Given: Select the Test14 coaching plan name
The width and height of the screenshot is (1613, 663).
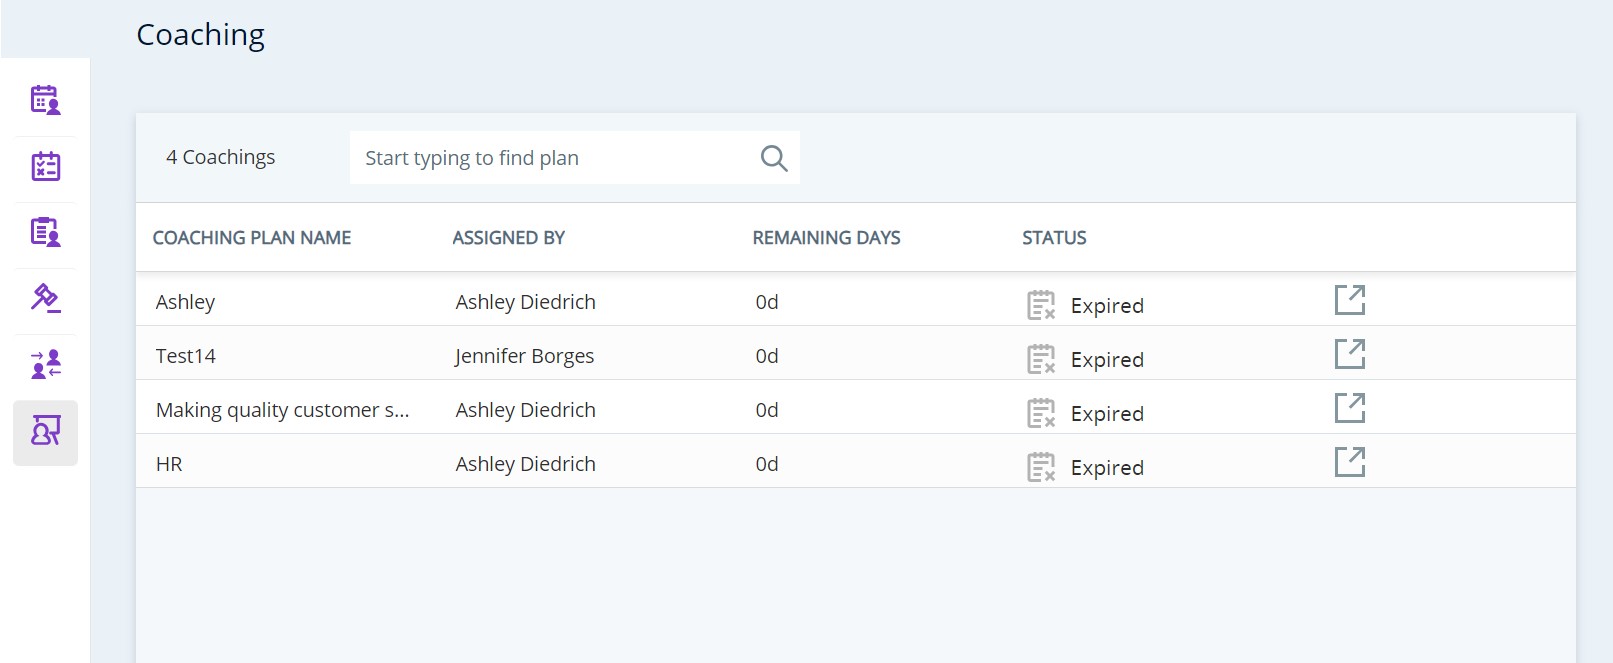Looking at the screenshot, I should click(186, 356).
